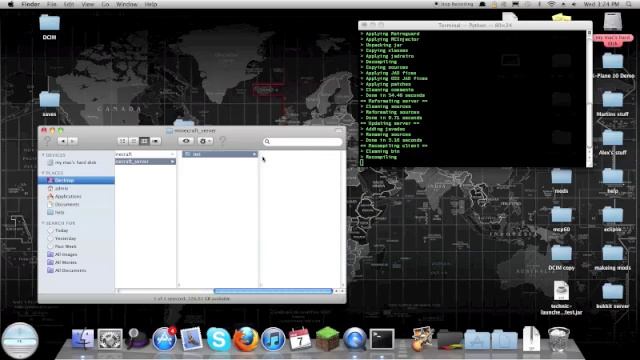Select Desktop in Finder sidebar
The image size is (640, 360).
click(x=76, y=180)
